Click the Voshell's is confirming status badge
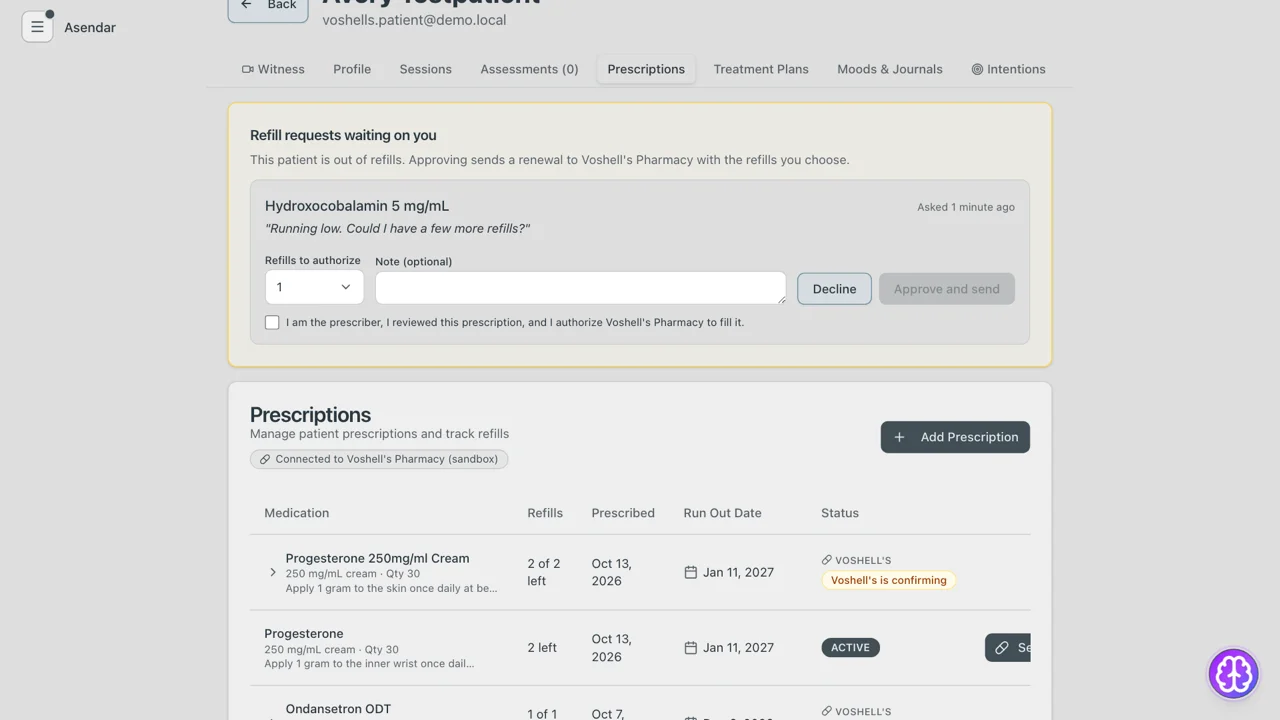Image resolution: width=1280 pixels, height=720 pixels. point(889,580)
